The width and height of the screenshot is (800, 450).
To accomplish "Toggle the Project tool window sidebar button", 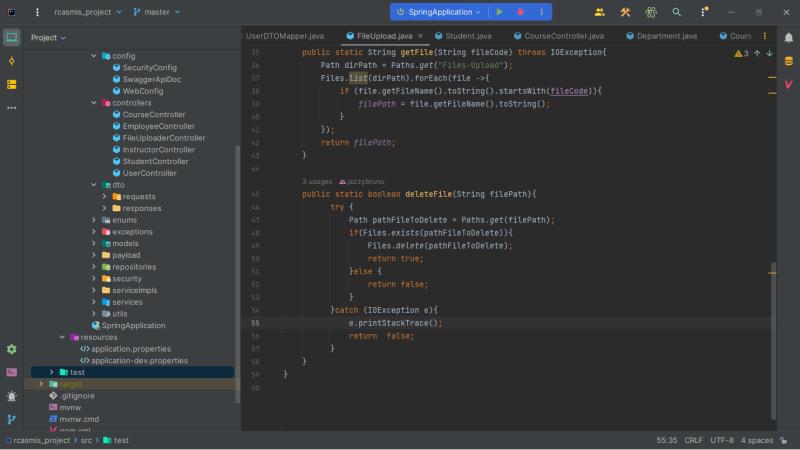I will tap(12, 37).
